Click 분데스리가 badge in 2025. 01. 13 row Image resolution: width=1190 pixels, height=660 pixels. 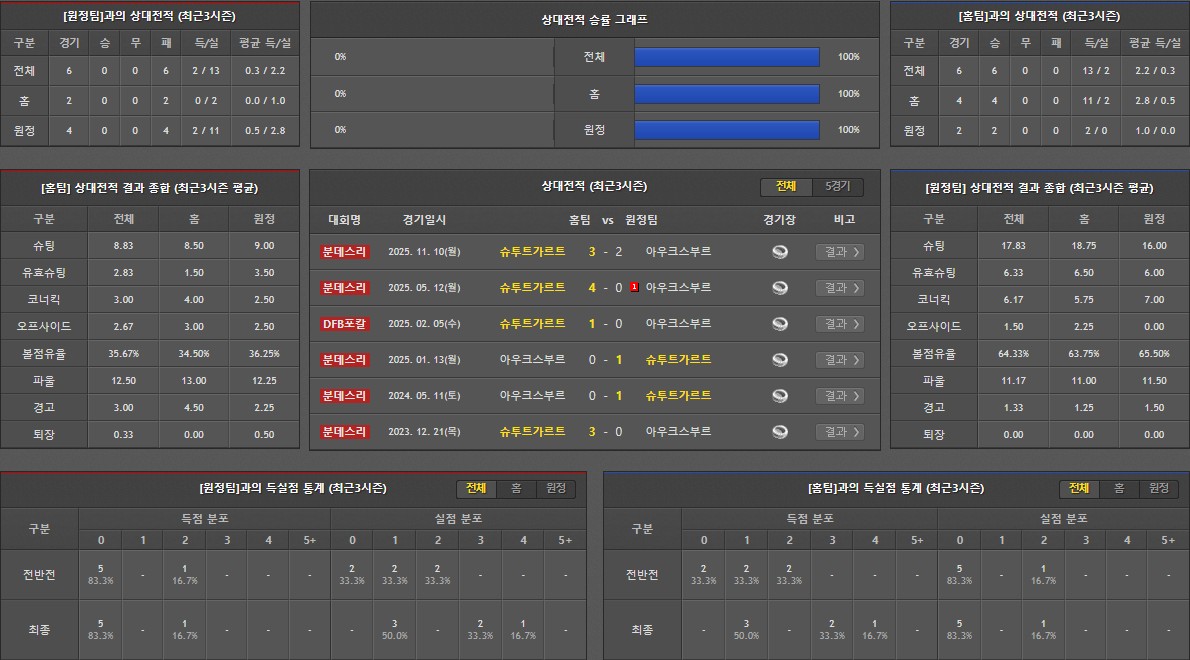point(345,360)
